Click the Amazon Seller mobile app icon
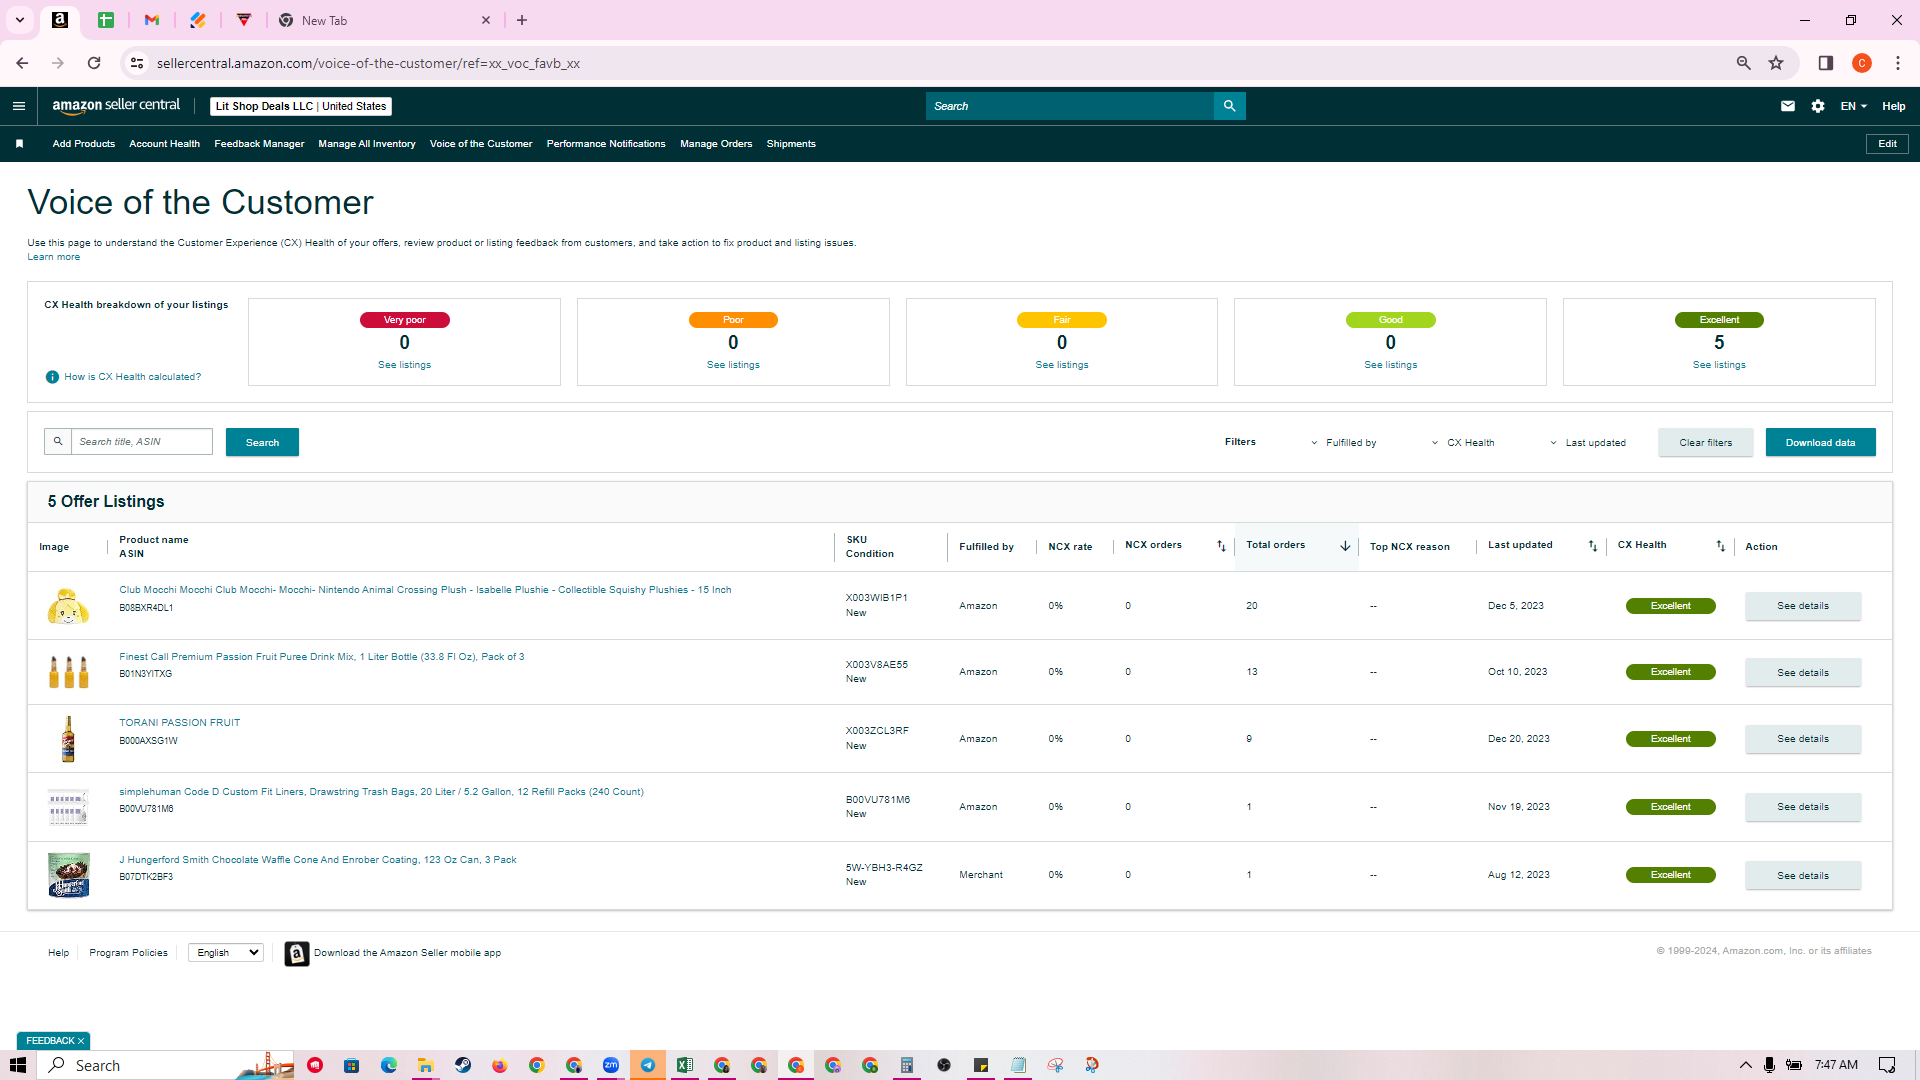Viewport: 1920px width, 1080px height. point(297,954)
